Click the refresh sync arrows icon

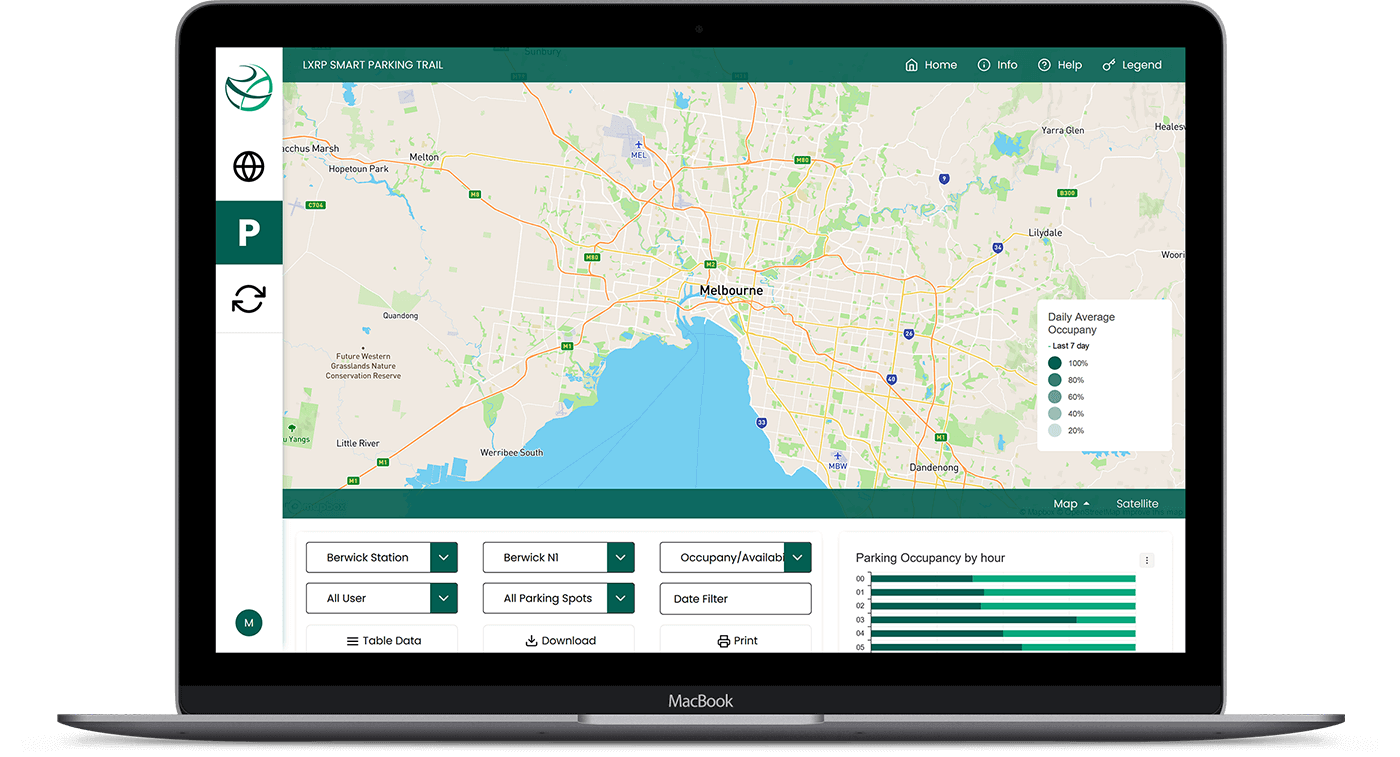tap(249, 298)
